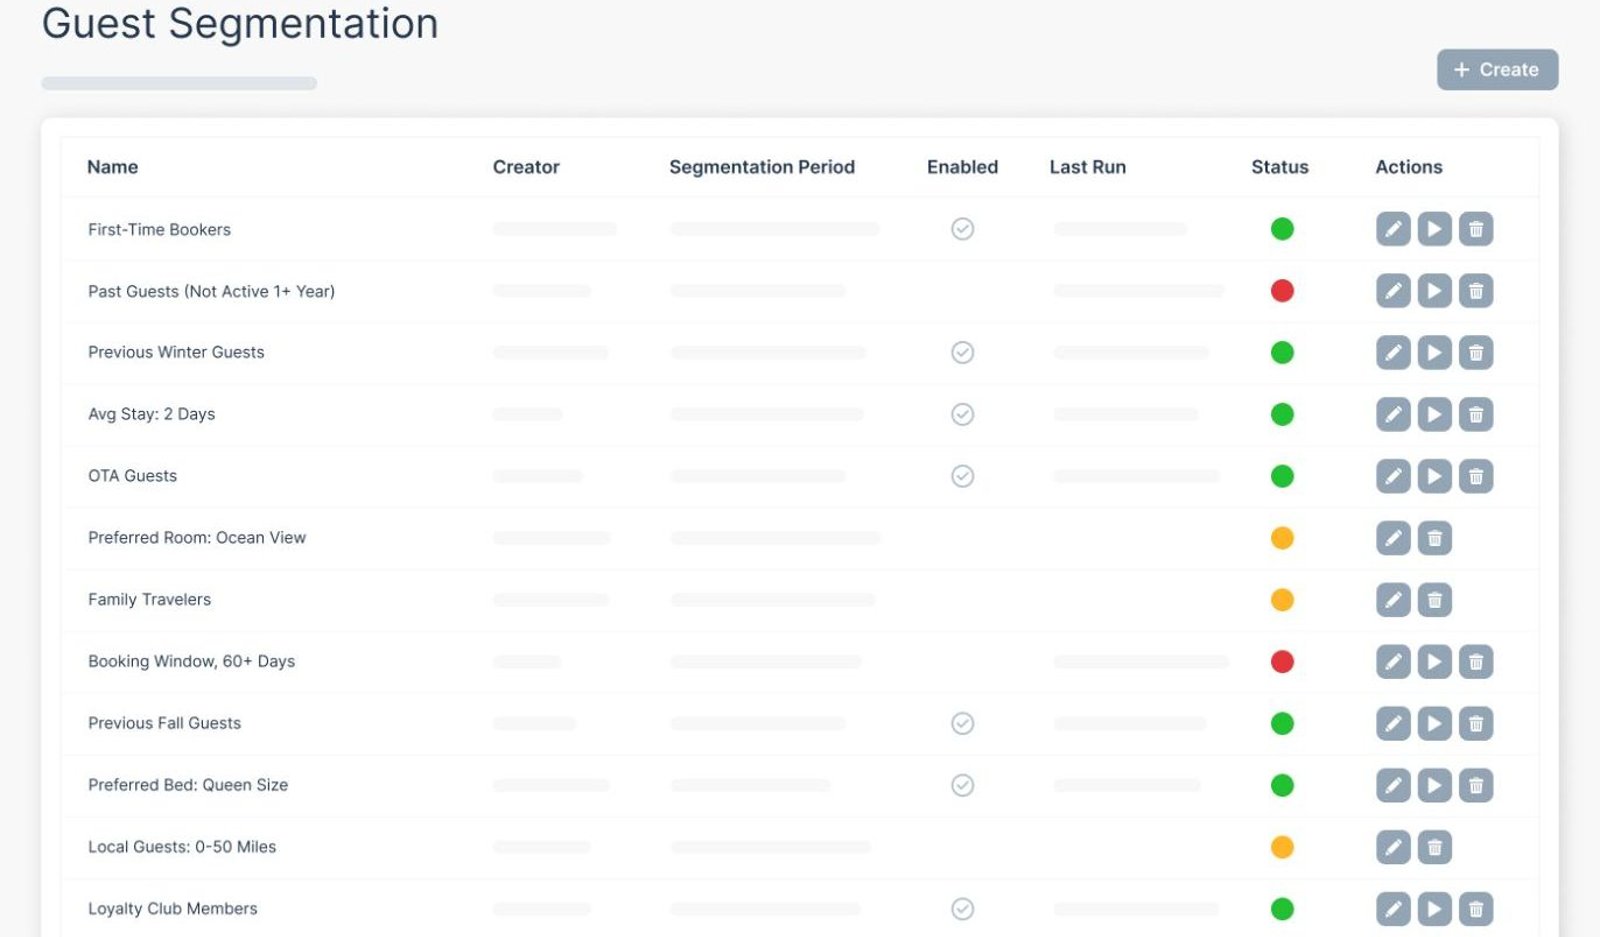Open the First-Time Bookers row name
The width and height of the screenshot is (1600, 937).
coord(159,230)
